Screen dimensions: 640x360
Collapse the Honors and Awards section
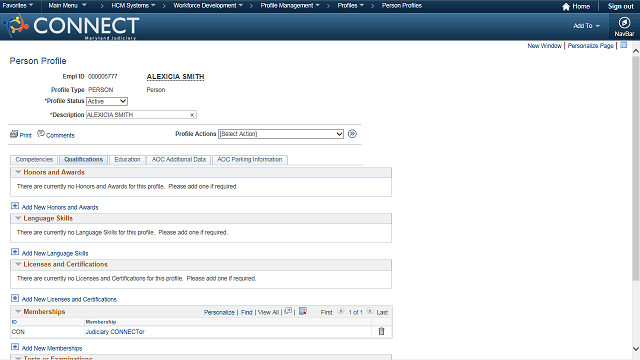coord(18,172)
